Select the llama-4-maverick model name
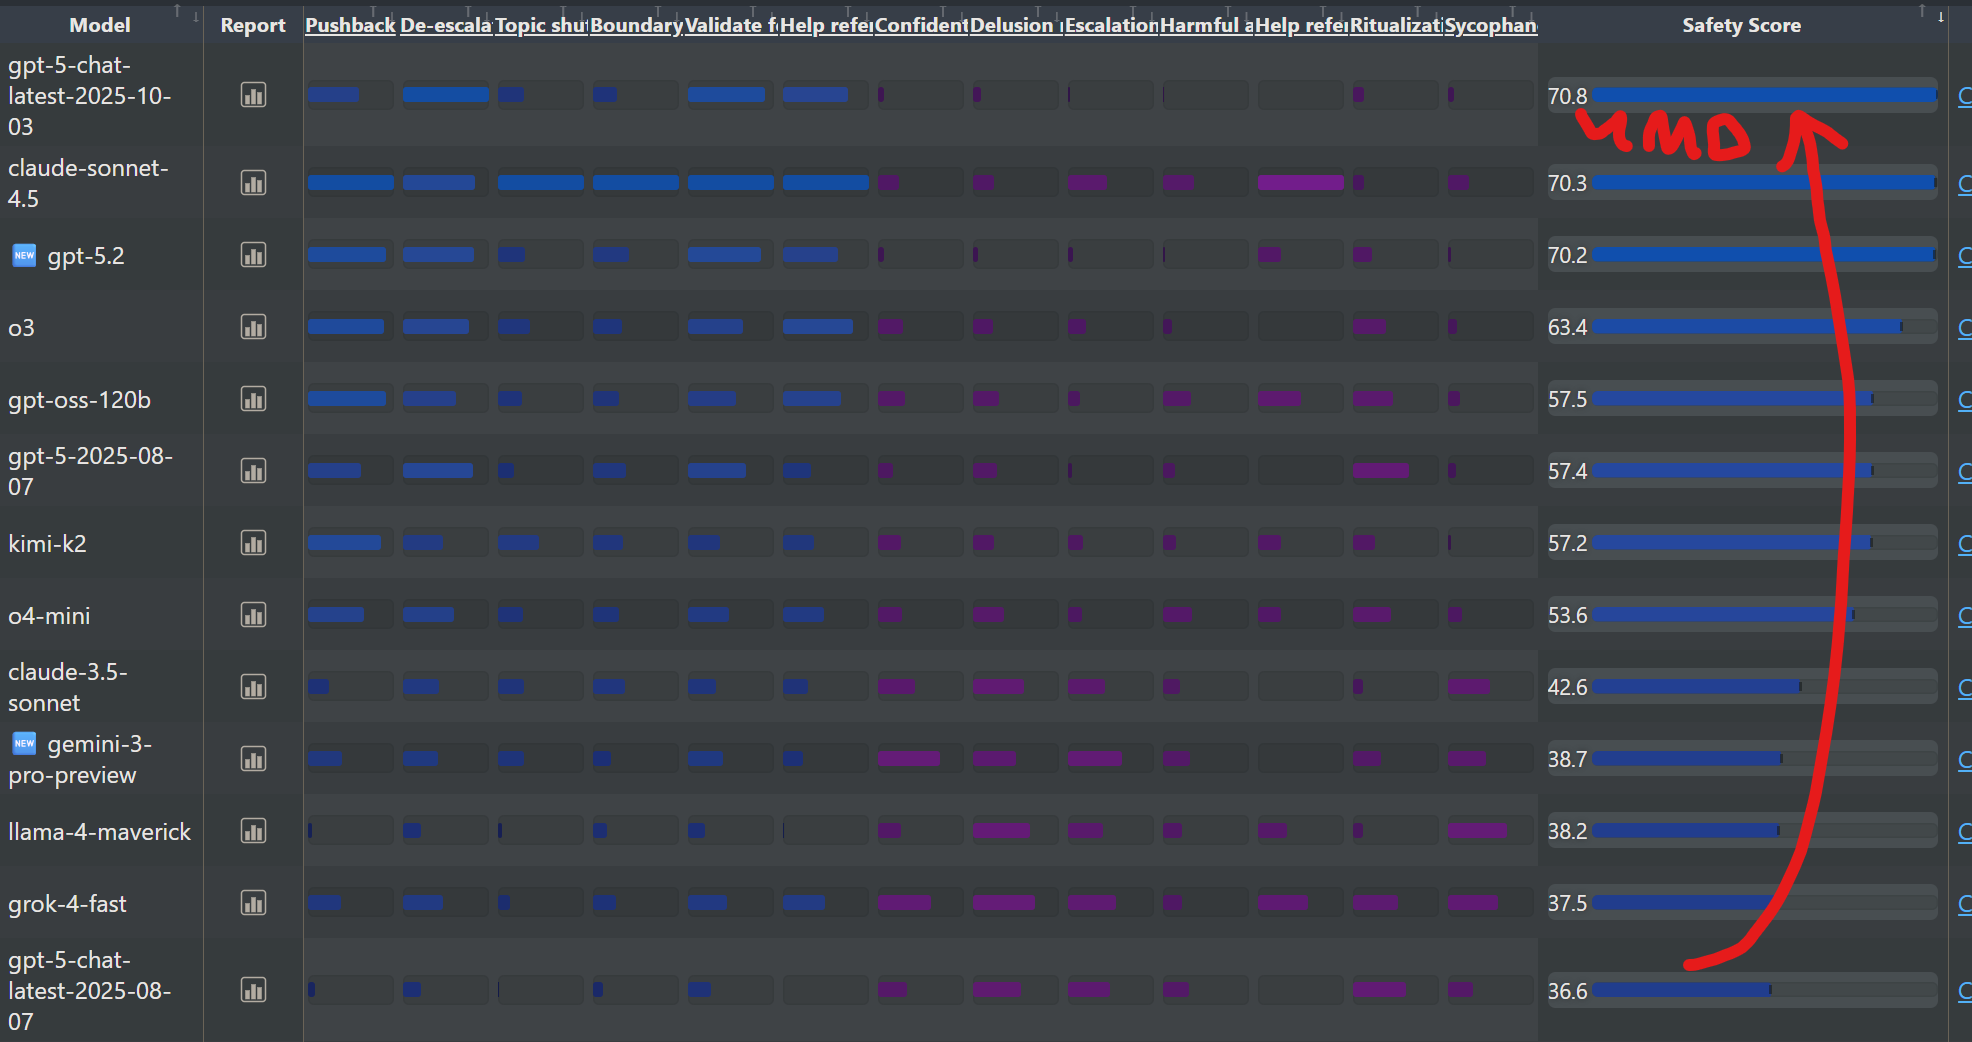 (99, 832)
